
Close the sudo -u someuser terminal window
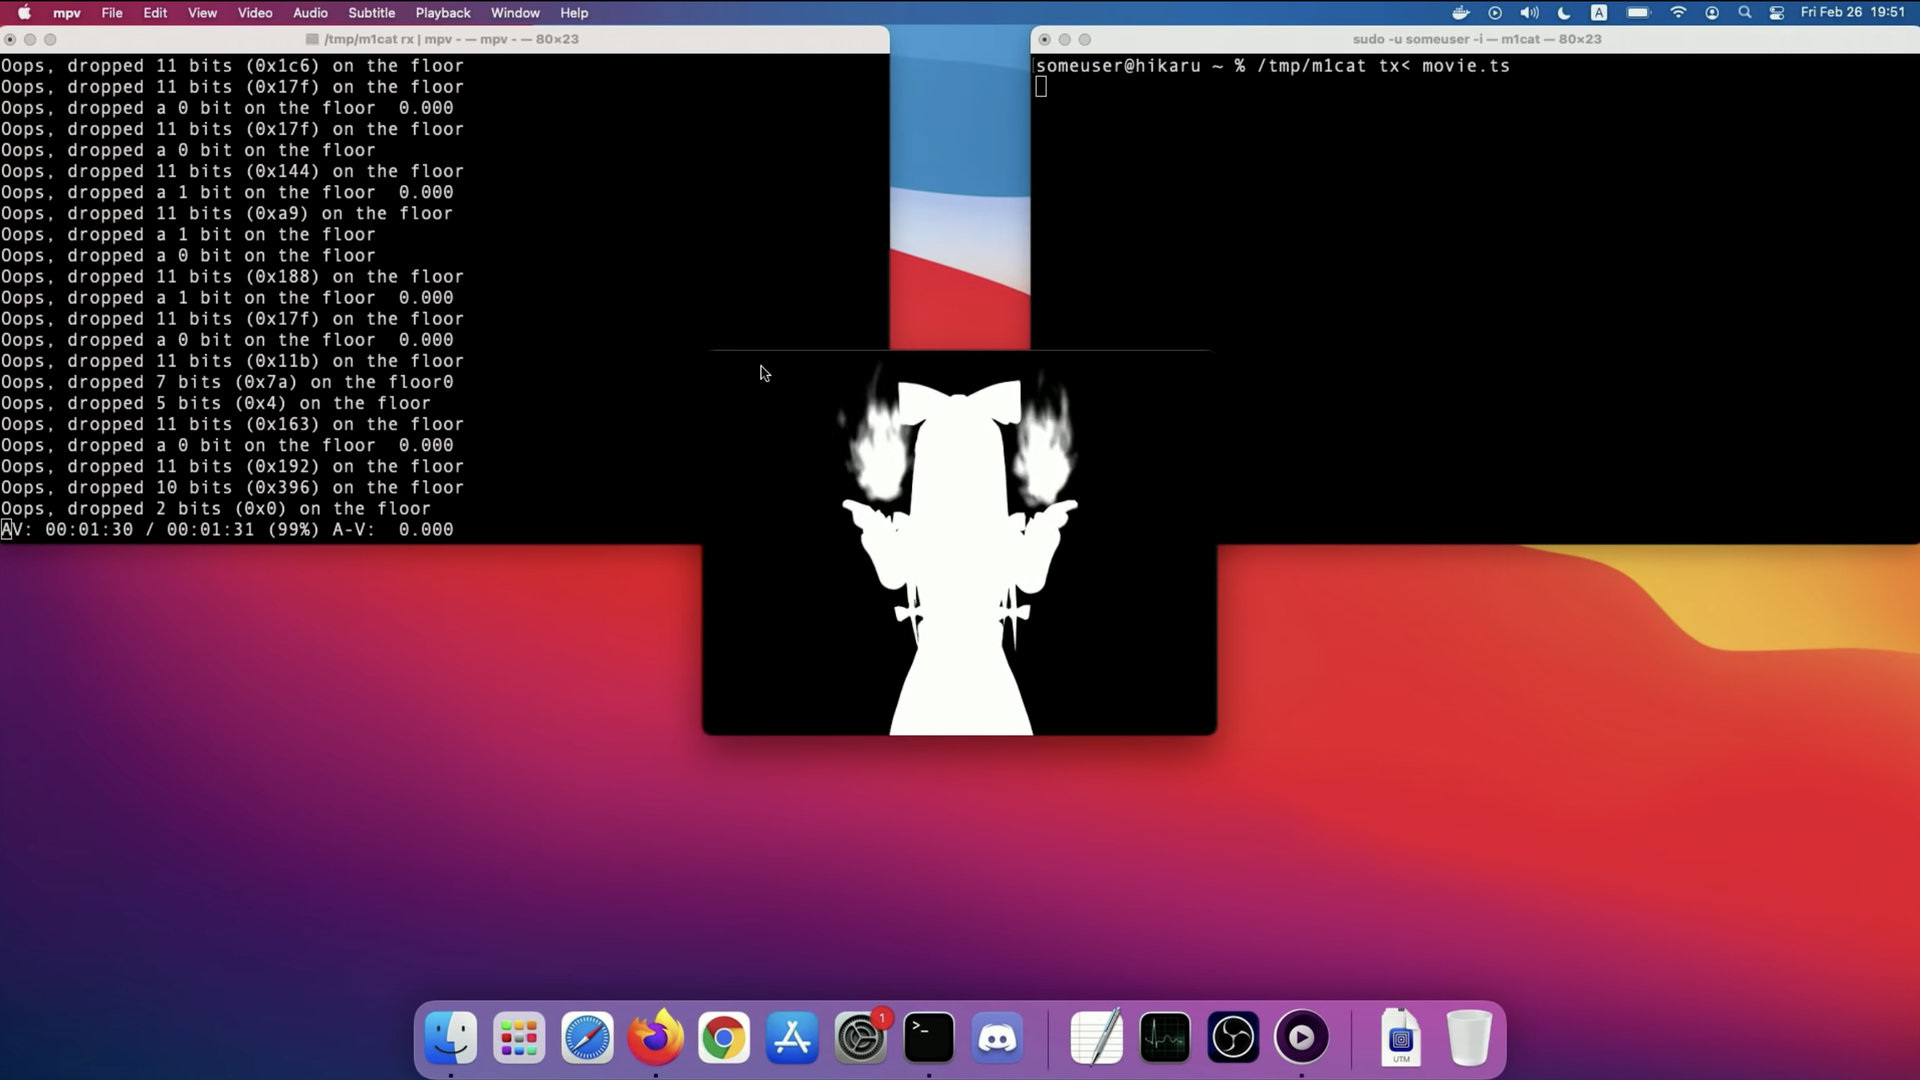click(x=1044, y=39)
